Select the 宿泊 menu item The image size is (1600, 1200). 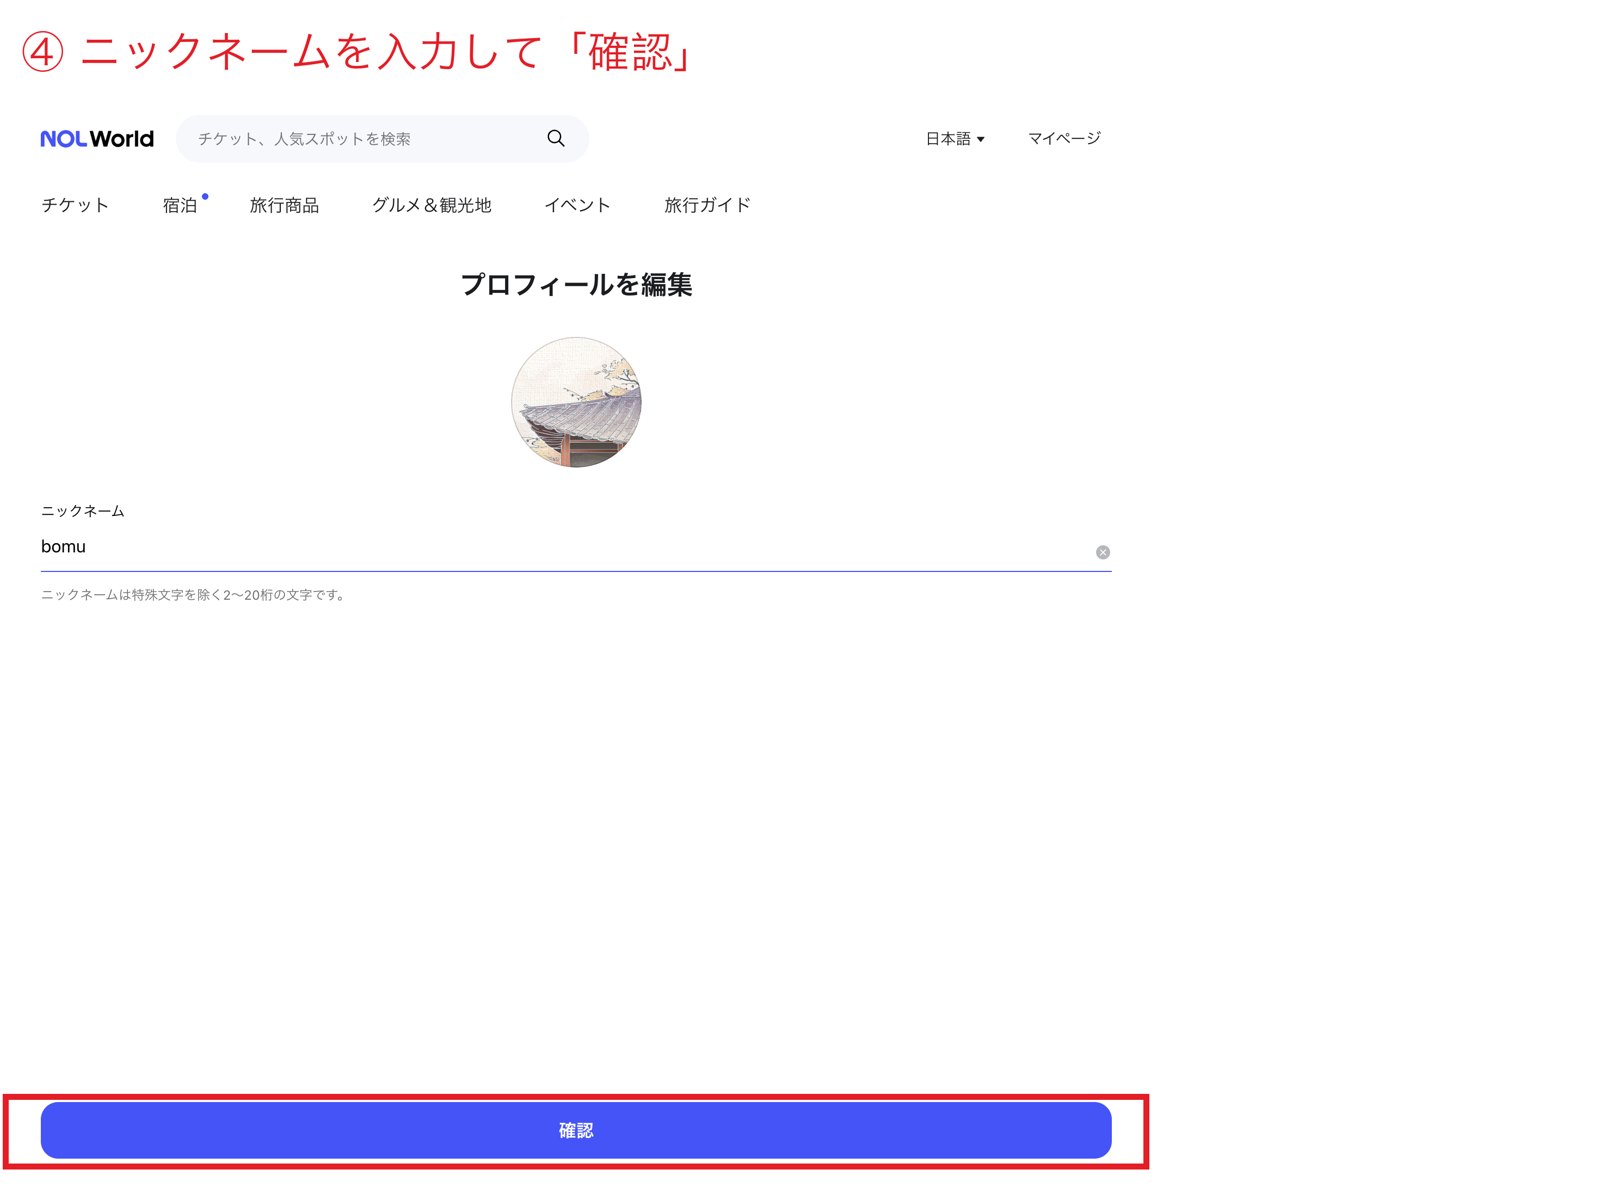click(180, 205)
